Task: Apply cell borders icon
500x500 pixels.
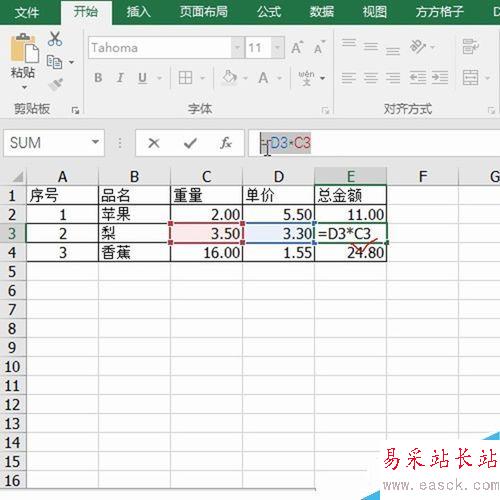Action: 185,78
